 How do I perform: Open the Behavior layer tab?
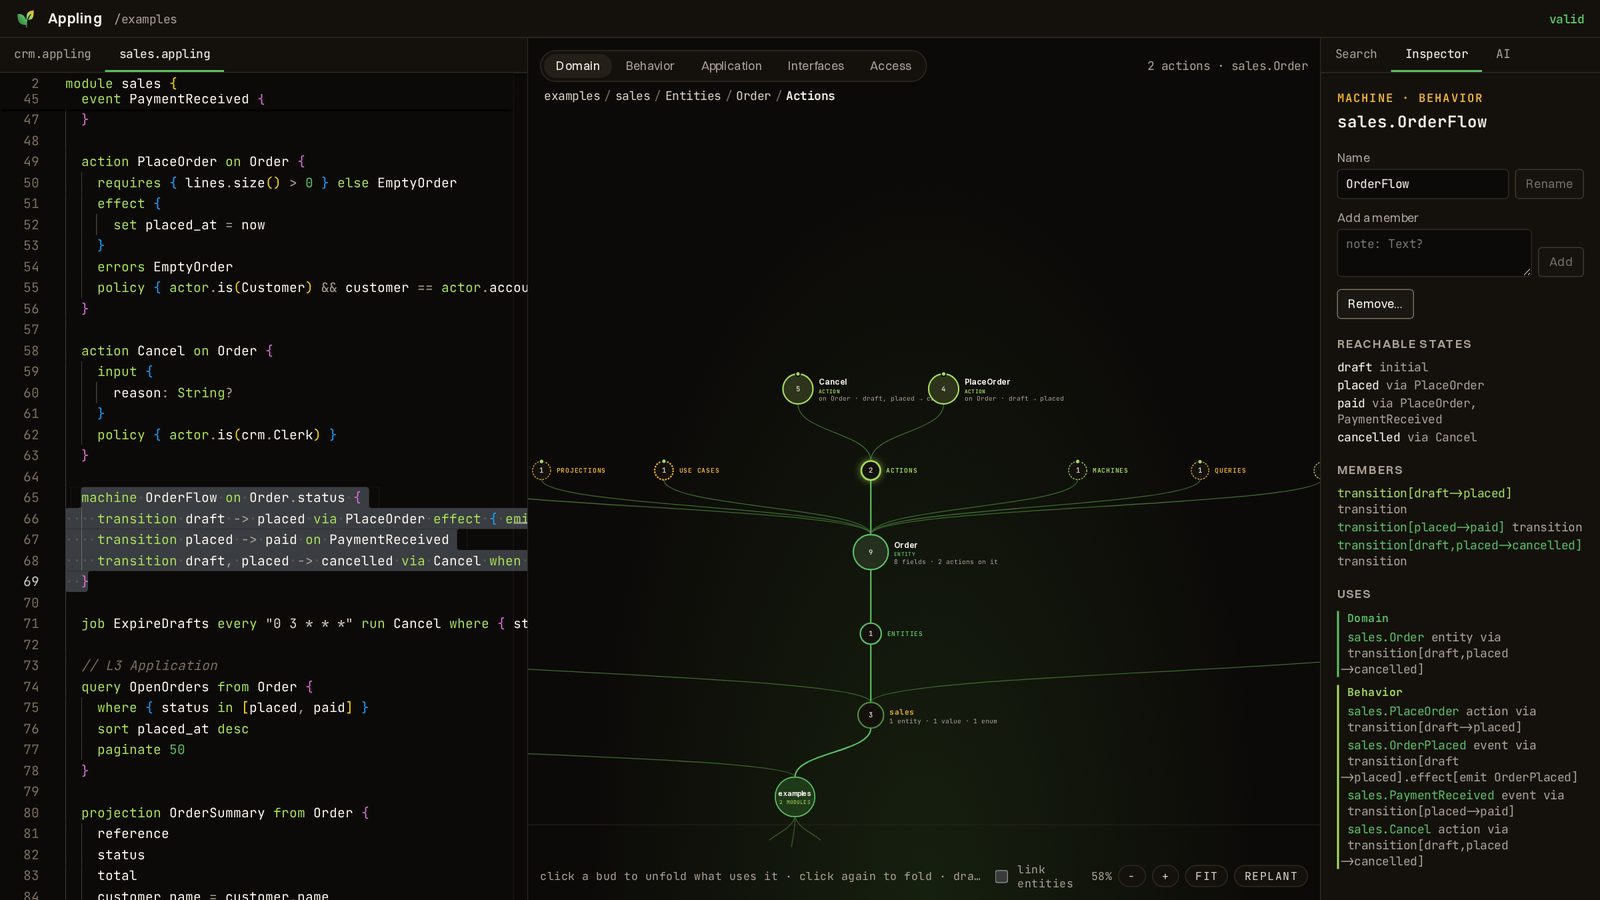tap(650, 66)
